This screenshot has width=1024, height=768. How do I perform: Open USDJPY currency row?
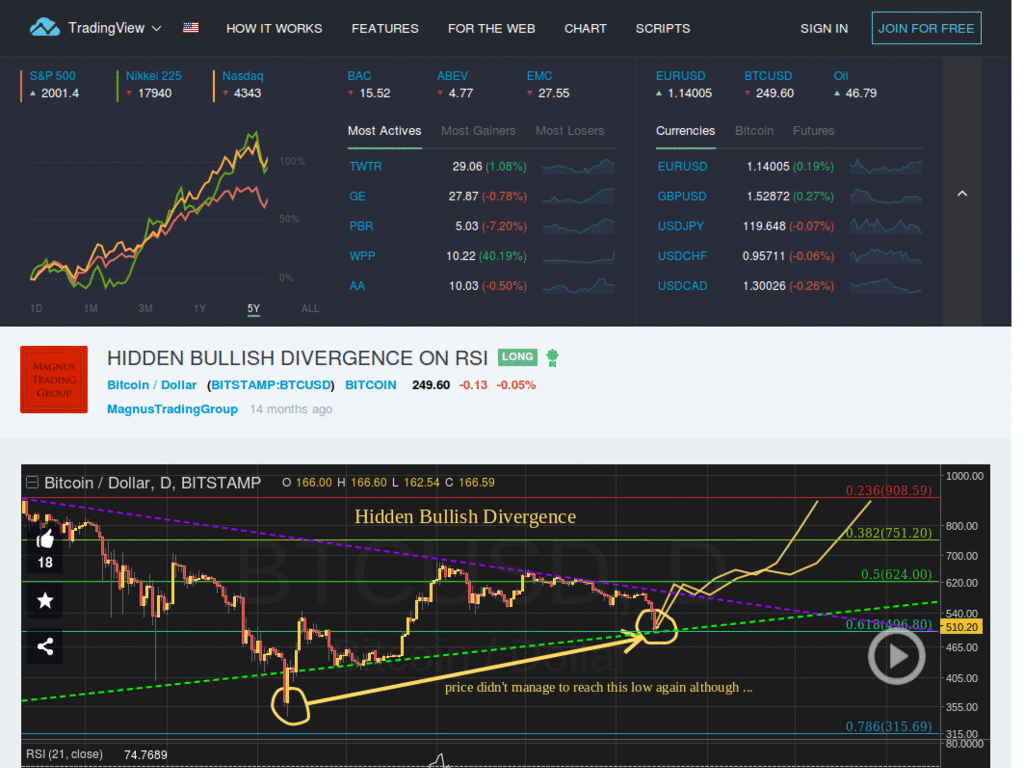click(x=790, y=227)
